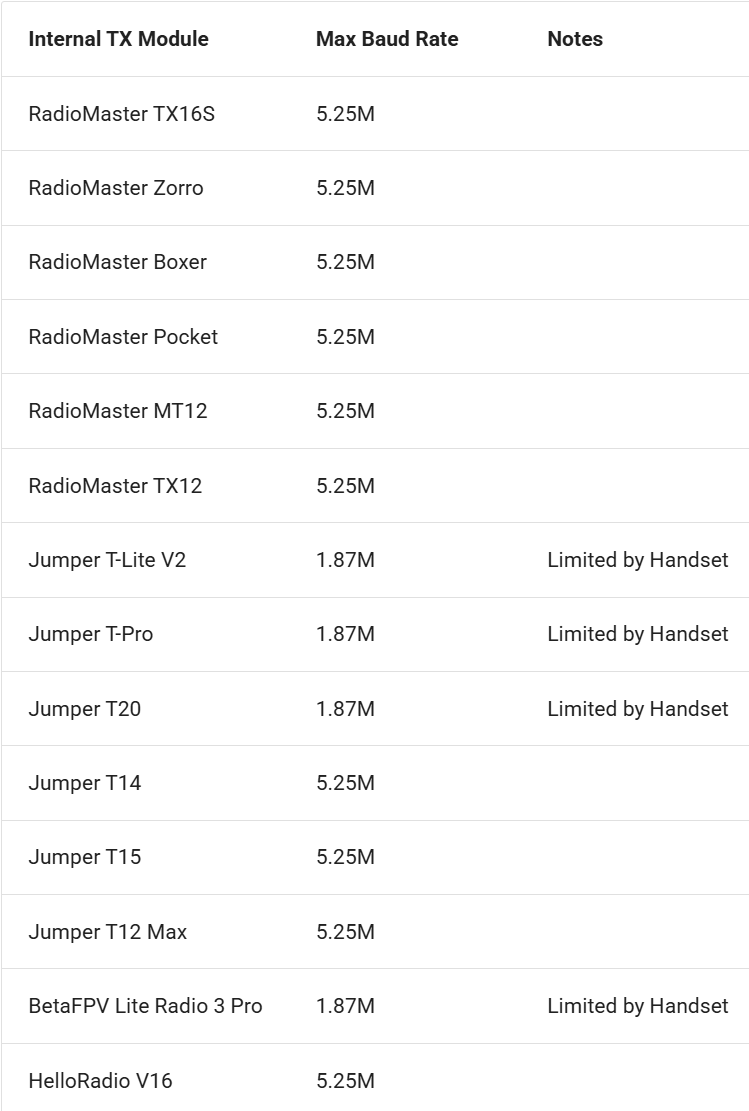The image size is (749, 1111).
Task: Click the Jumper T12 Max cell
Action: pos(108,932)
